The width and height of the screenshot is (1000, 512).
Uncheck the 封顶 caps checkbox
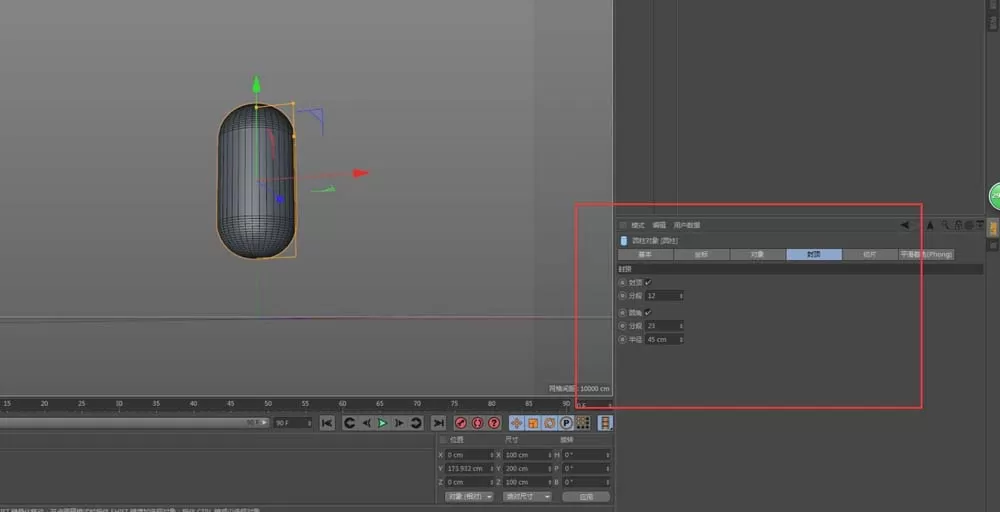(x=649, y=282)
